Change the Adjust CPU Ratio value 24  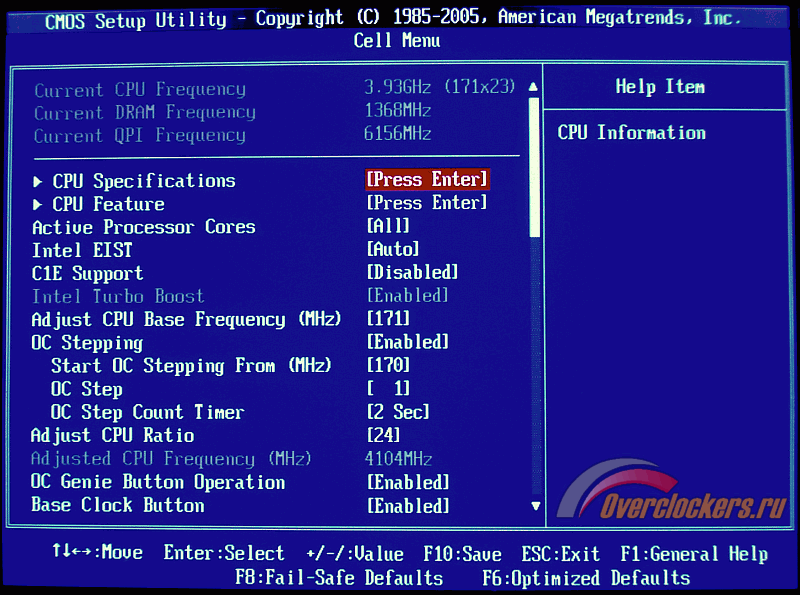click(383, 435)
